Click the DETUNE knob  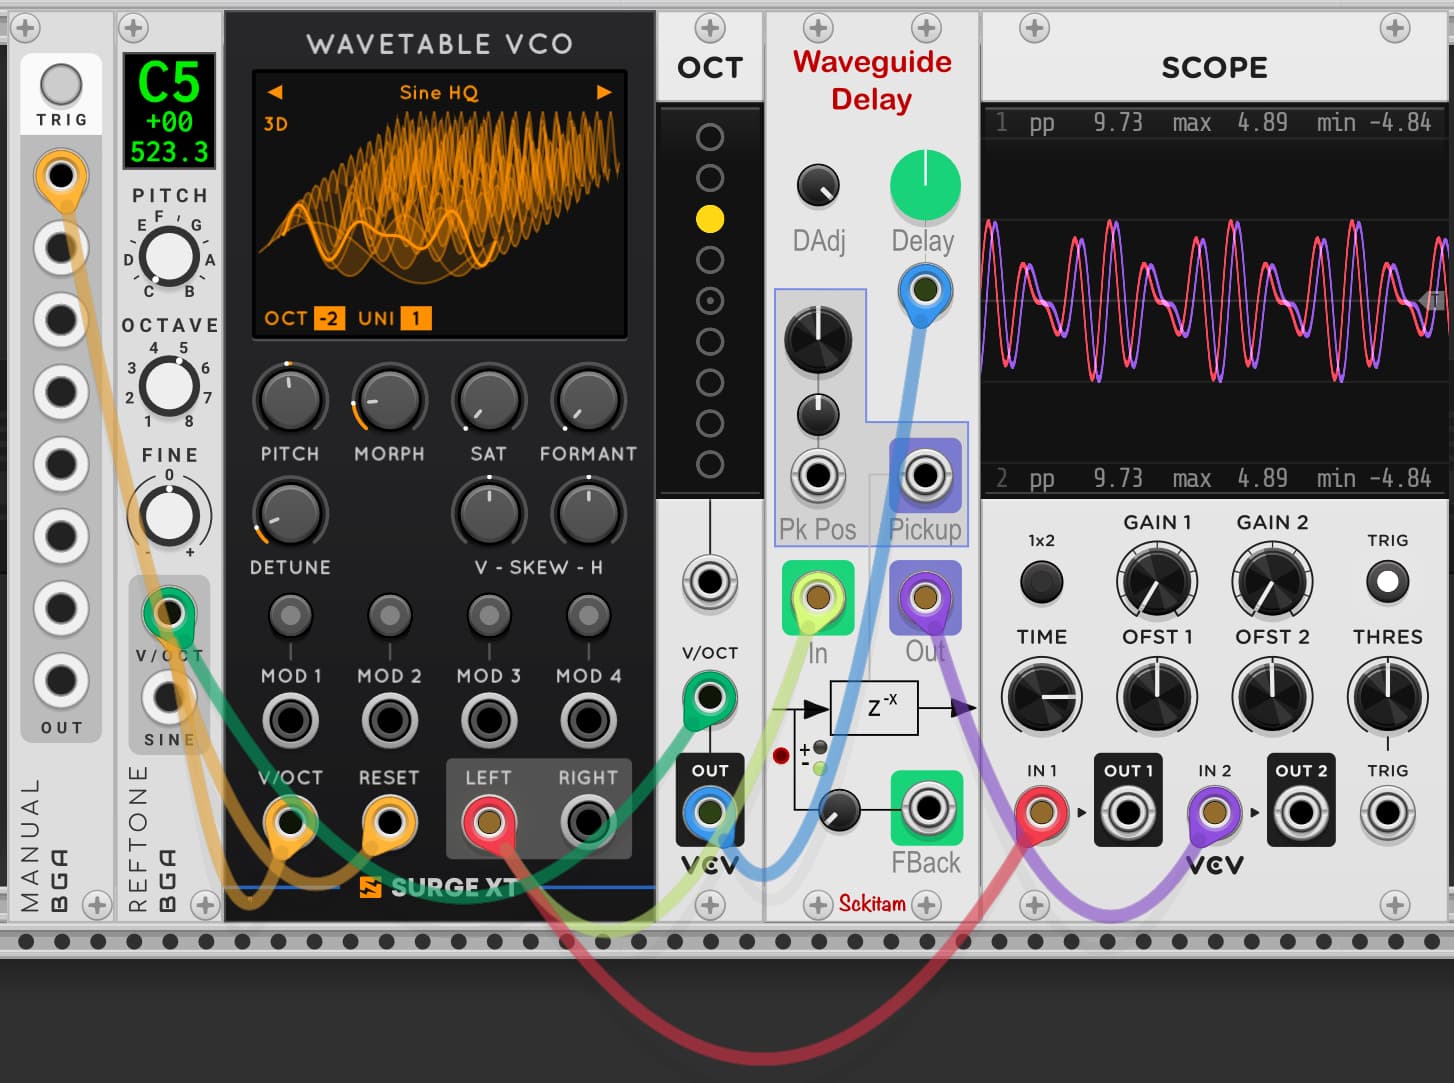click(290, 513)
